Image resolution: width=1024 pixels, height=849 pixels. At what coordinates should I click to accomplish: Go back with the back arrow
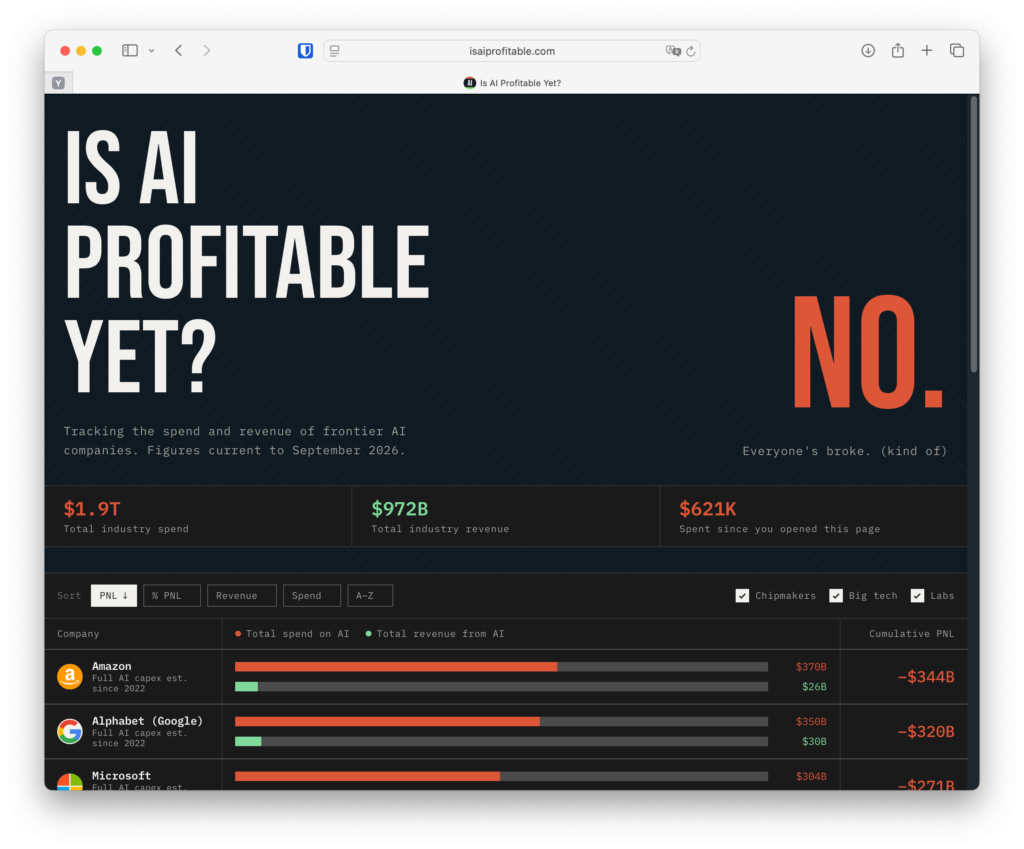179,50
